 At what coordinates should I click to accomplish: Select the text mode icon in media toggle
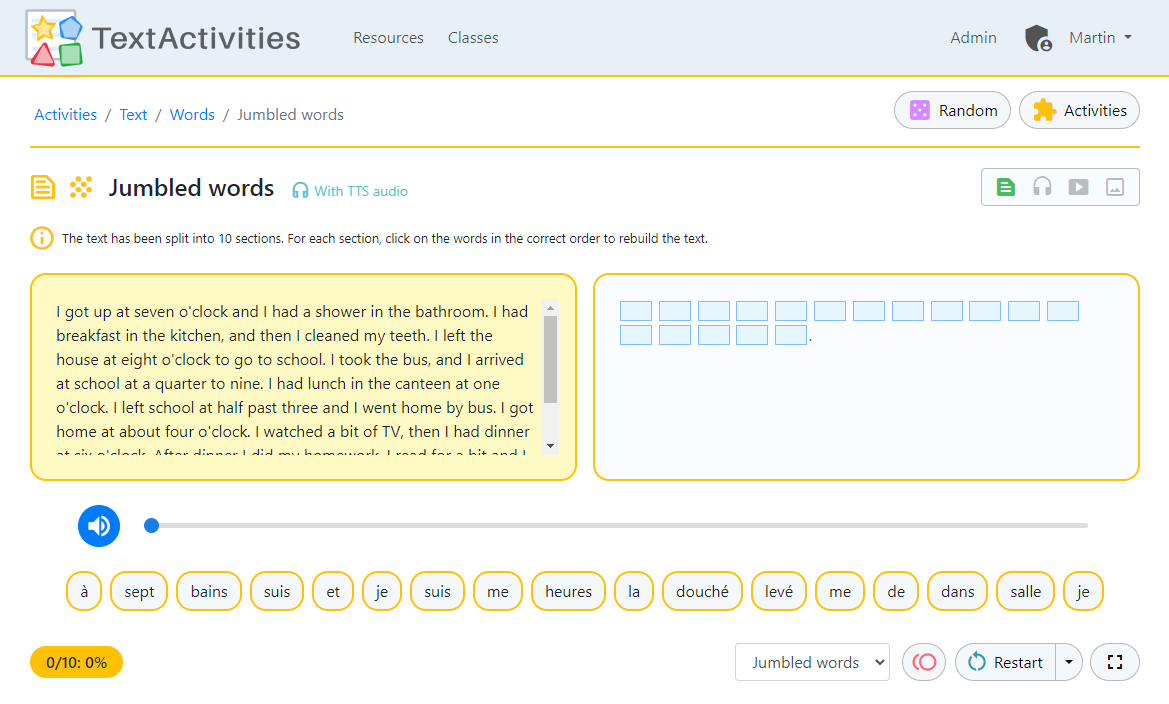pyautogui.click(x=1005, y=186)
